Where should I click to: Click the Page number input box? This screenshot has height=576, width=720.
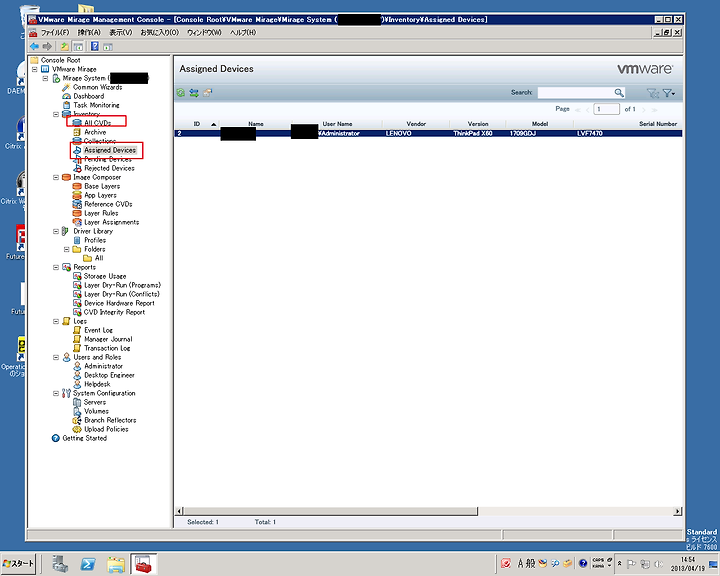coord(606,109)
